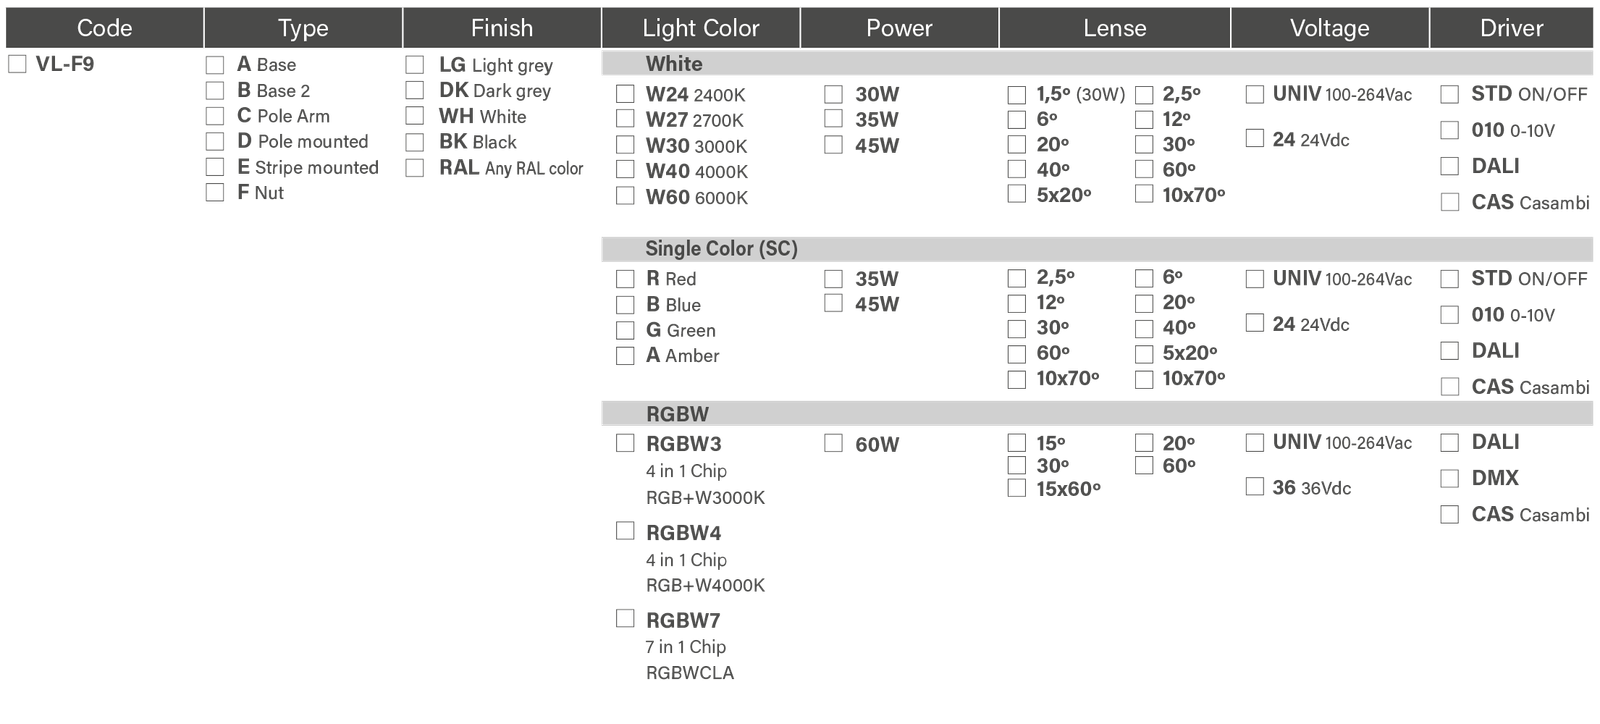Check the 1,5° (30W) lense option

pyautogui.click(x=1016, y=95)
